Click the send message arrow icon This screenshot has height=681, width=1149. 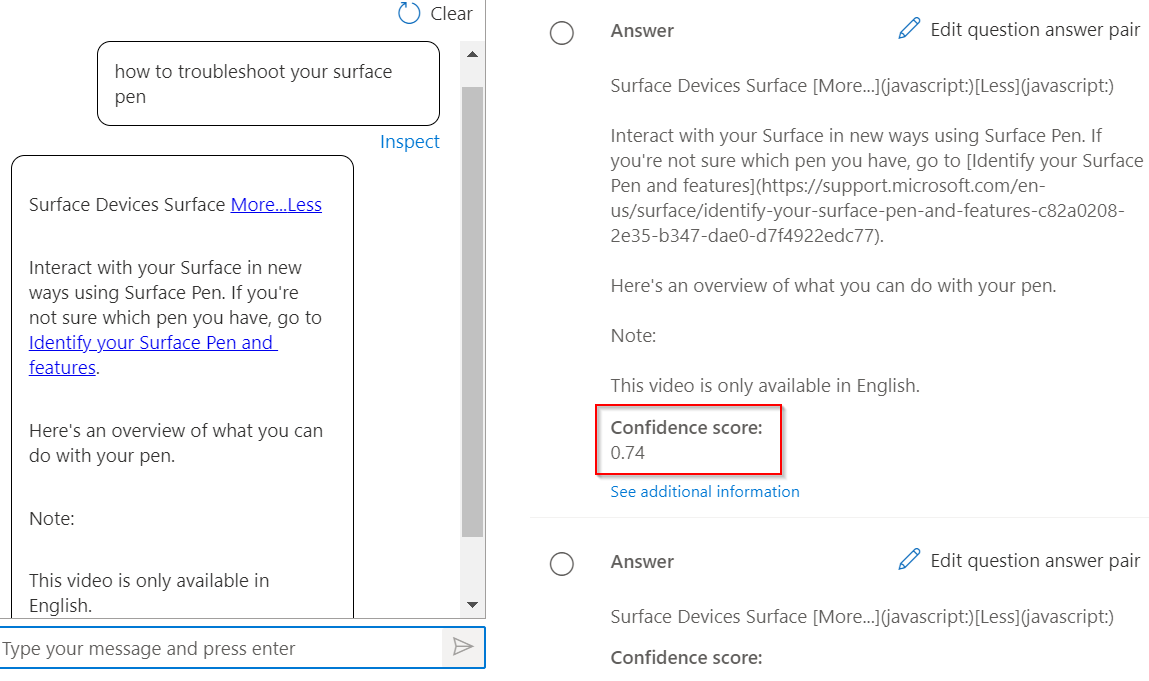click(463, 647)
